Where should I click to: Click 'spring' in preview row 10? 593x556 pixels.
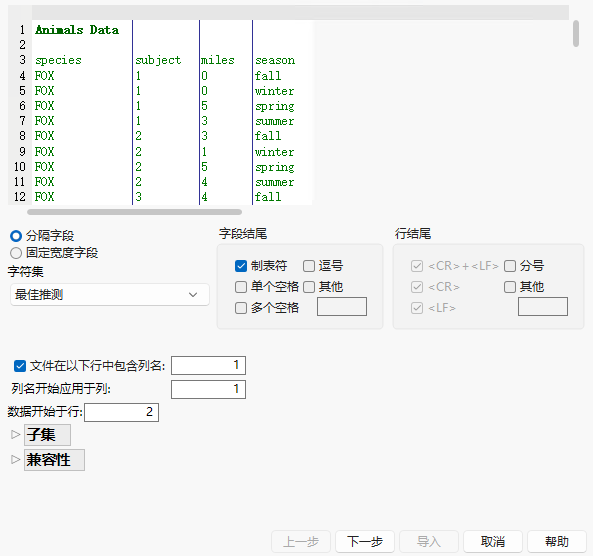275,167
